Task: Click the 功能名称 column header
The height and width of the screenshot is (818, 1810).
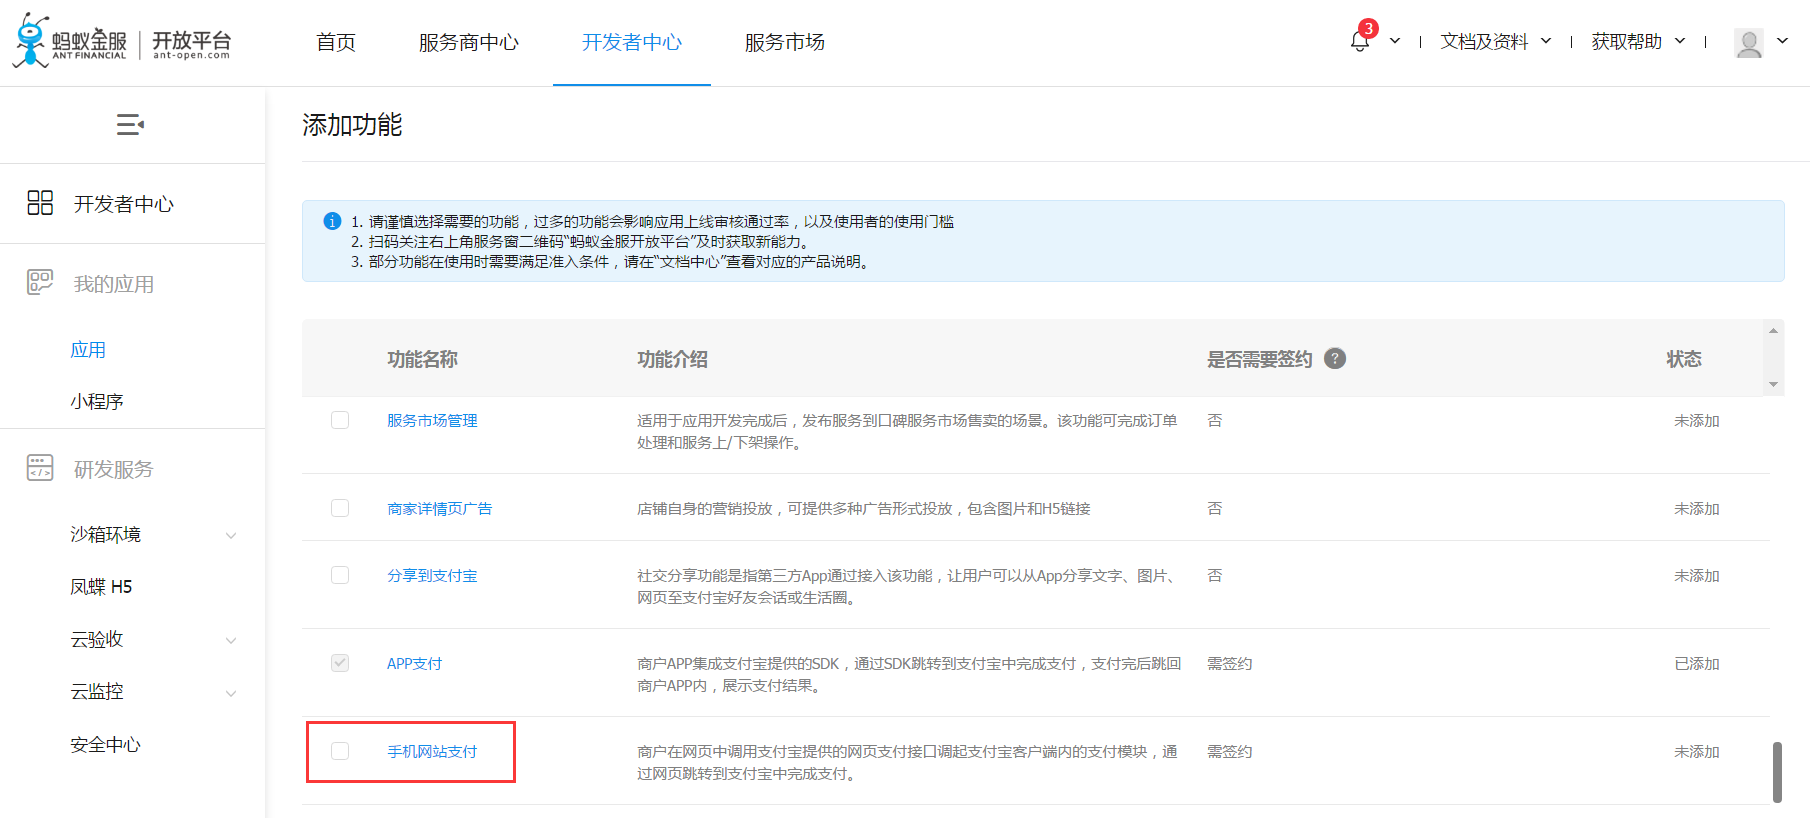Action: [422, 359]
